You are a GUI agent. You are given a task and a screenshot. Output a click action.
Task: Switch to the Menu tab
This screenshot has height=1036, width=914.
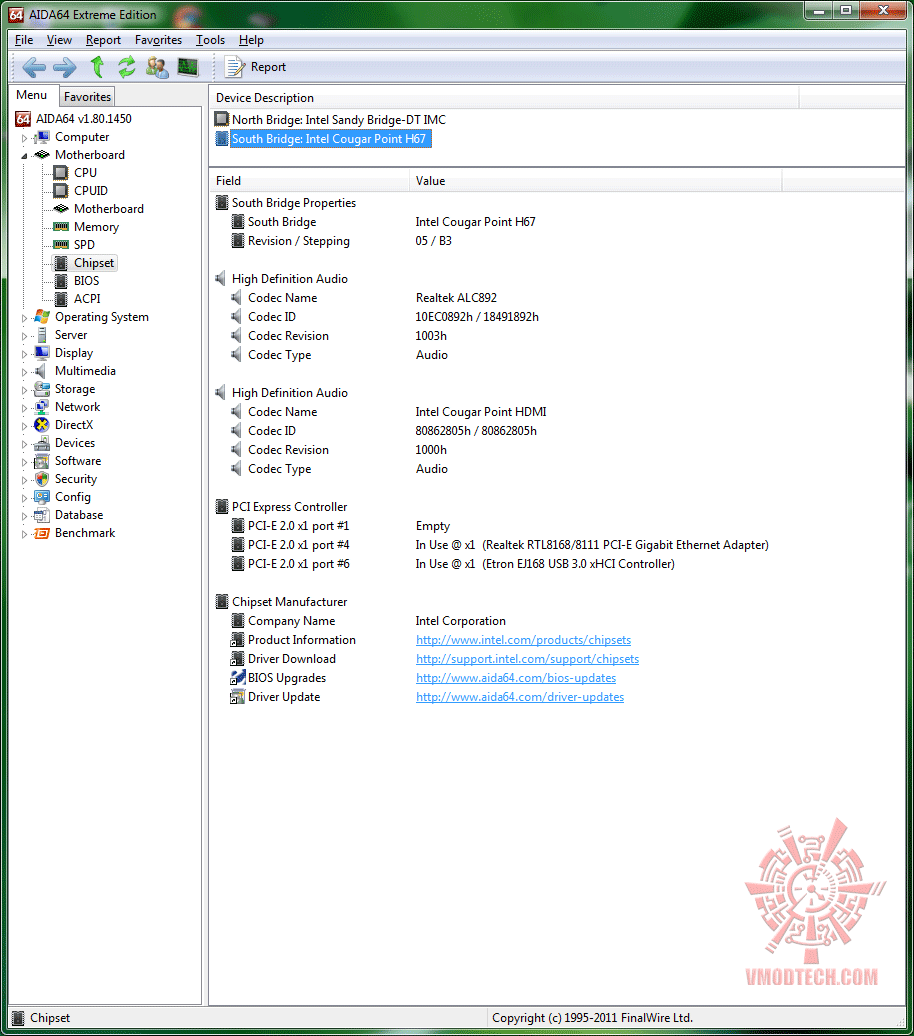[x=32, y=95]
